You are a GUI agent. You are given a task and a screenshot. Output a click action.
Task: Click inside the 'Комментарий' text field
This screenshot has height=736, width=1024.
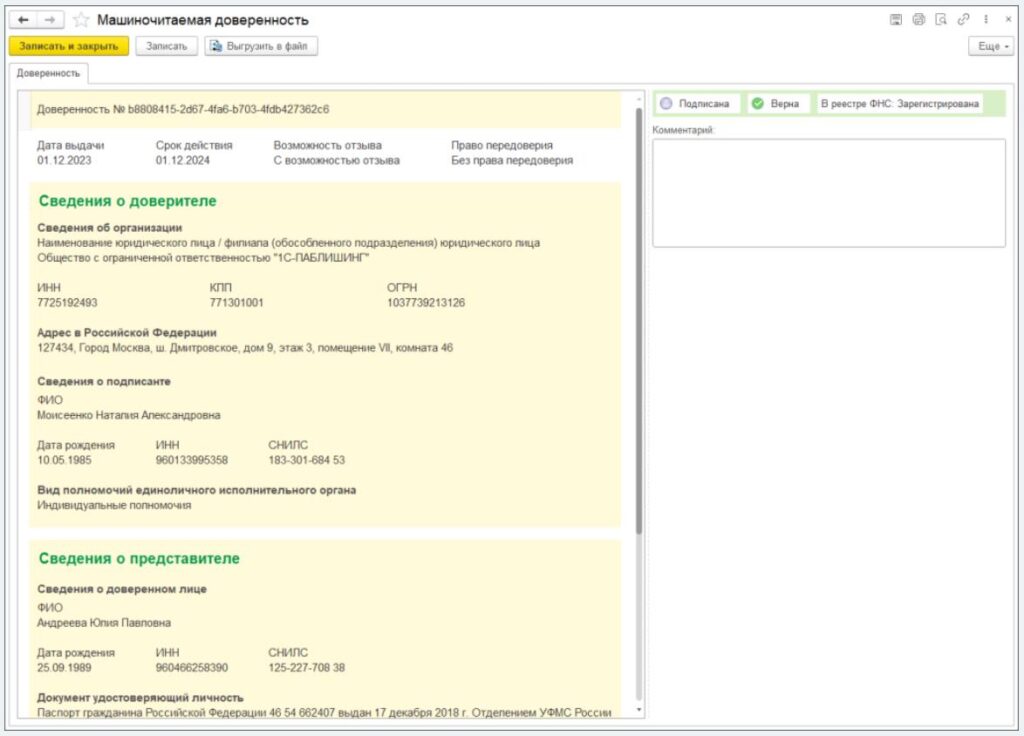tap(829, 193)
